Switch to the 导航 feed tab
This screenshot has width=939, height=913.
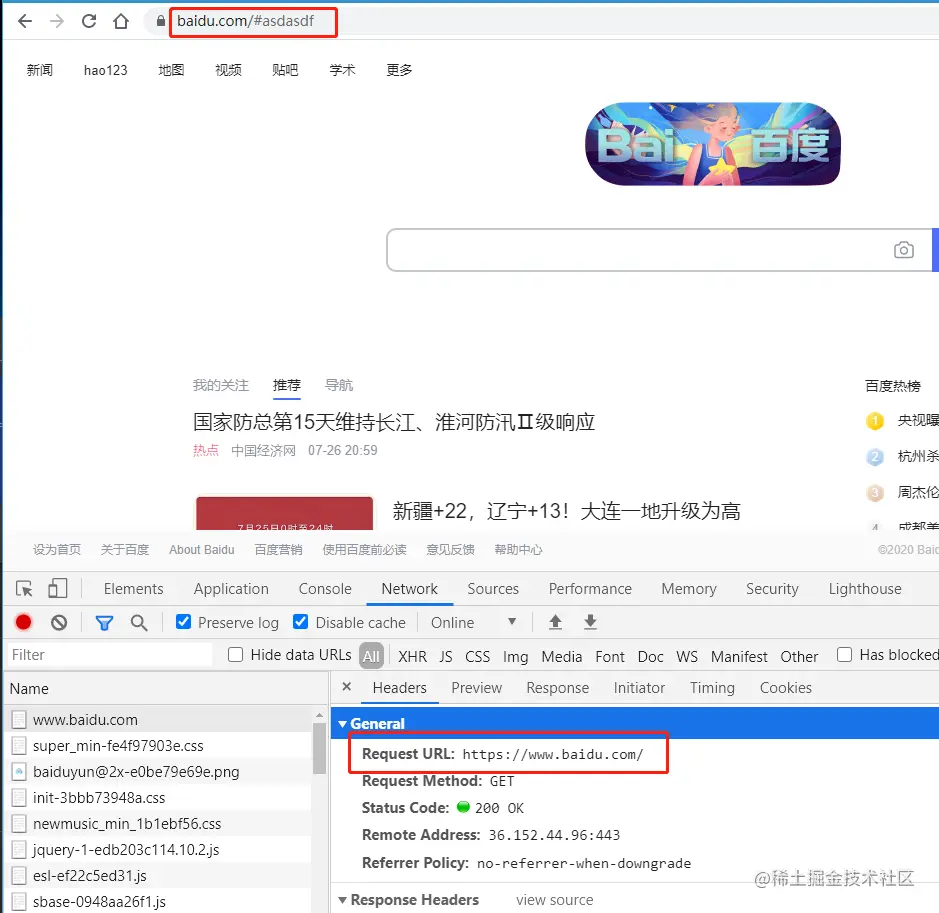pos(339,385)
